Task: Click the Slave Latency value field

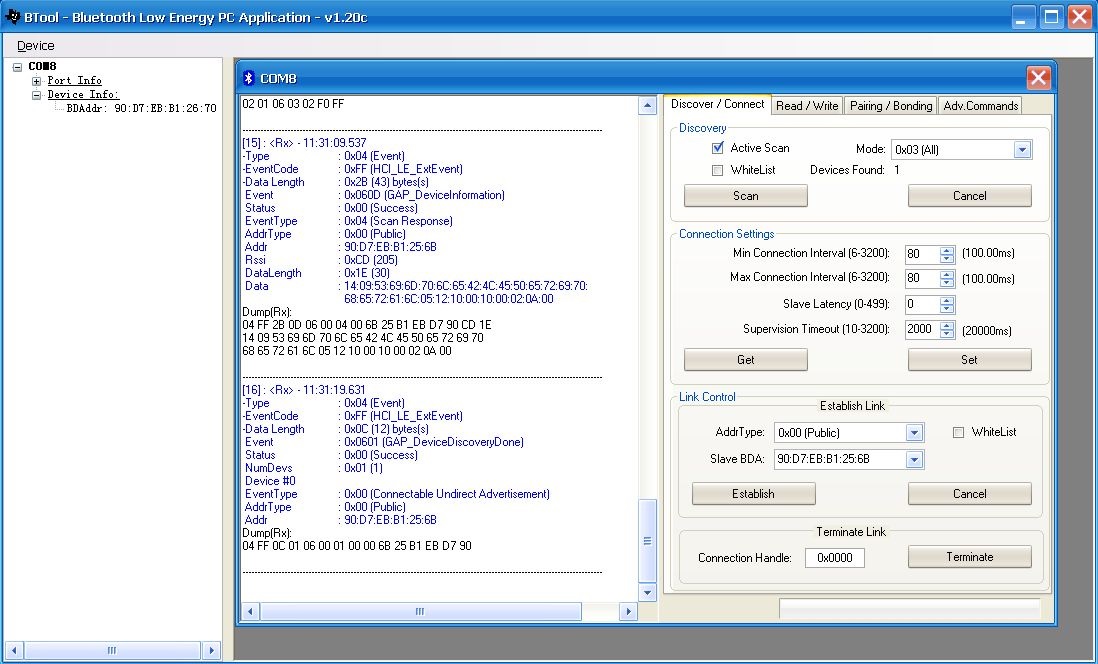Action: tap(922, 305)
